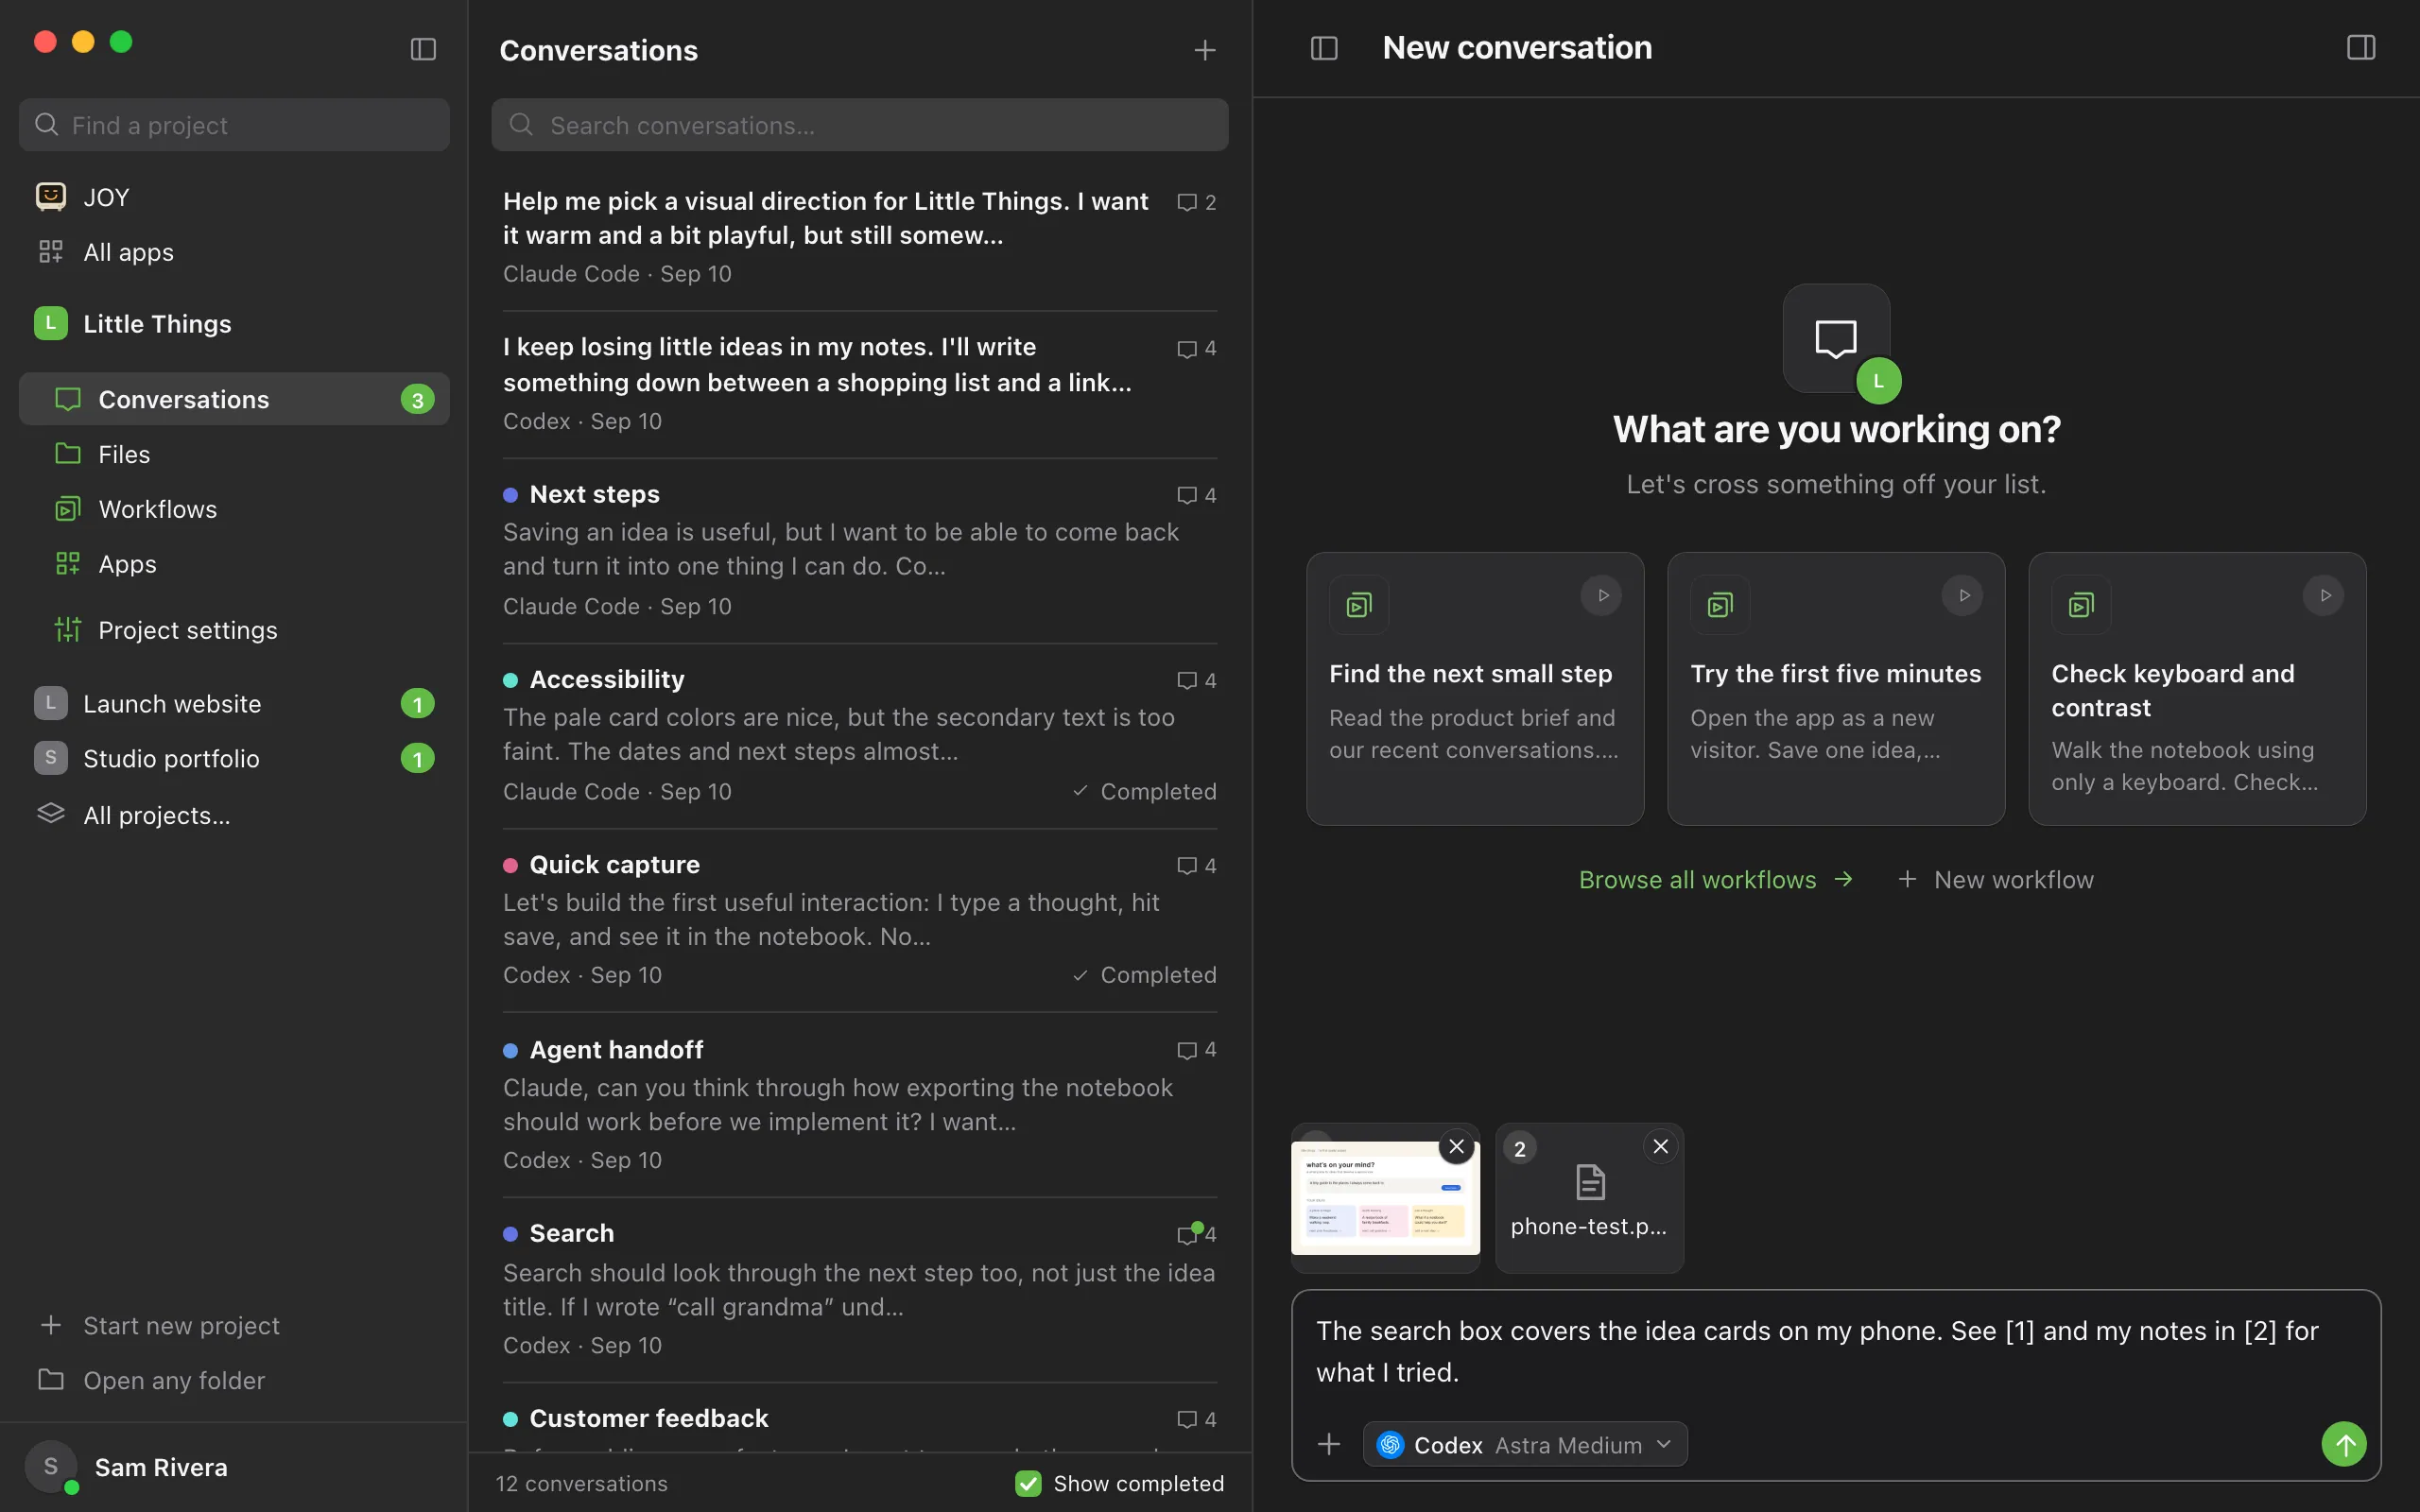2420x1512 pixels.
Task: Toggle the left sidebar panel icon
Action: tap(423, 49)
